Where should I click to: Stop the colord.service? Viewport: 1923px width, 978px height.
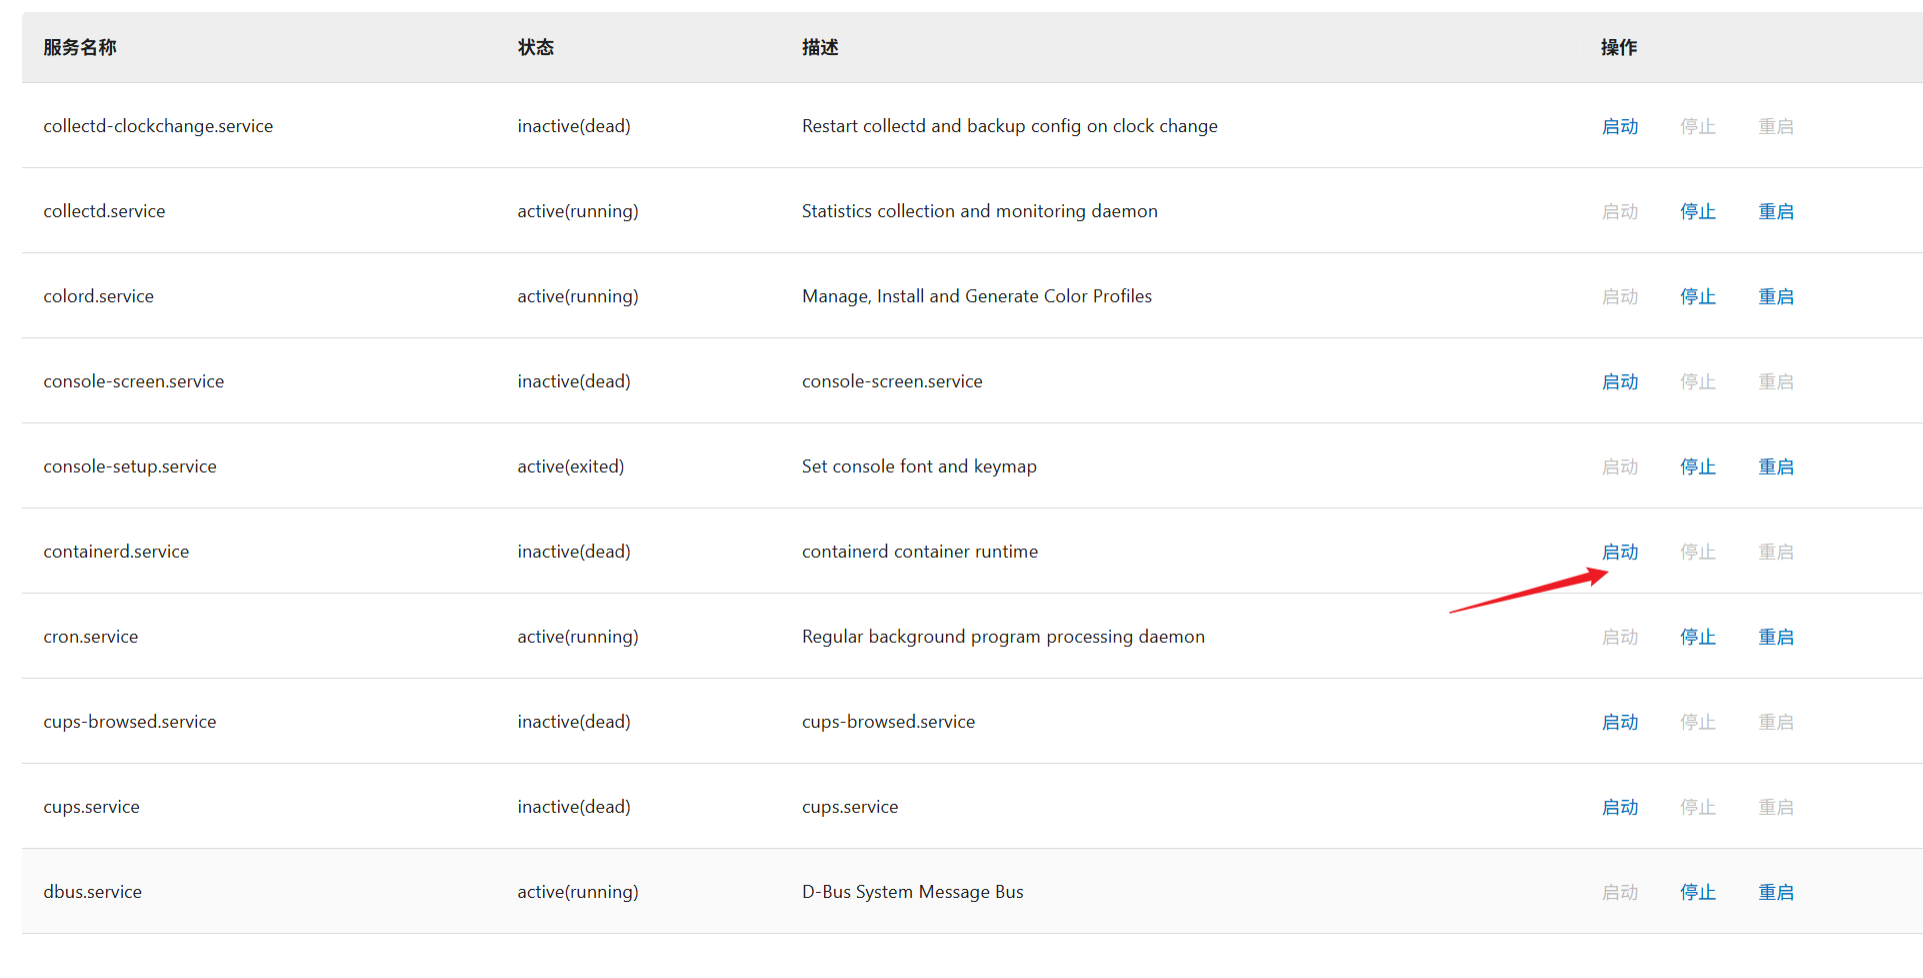click(x=1697, y=297)
